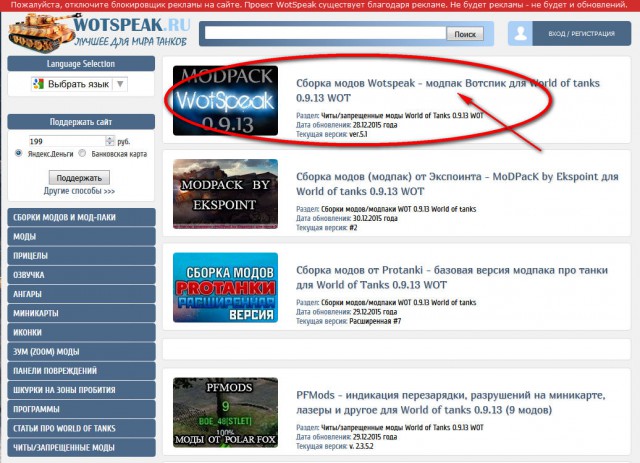Click the Language Selection panel header

point(81,64)
